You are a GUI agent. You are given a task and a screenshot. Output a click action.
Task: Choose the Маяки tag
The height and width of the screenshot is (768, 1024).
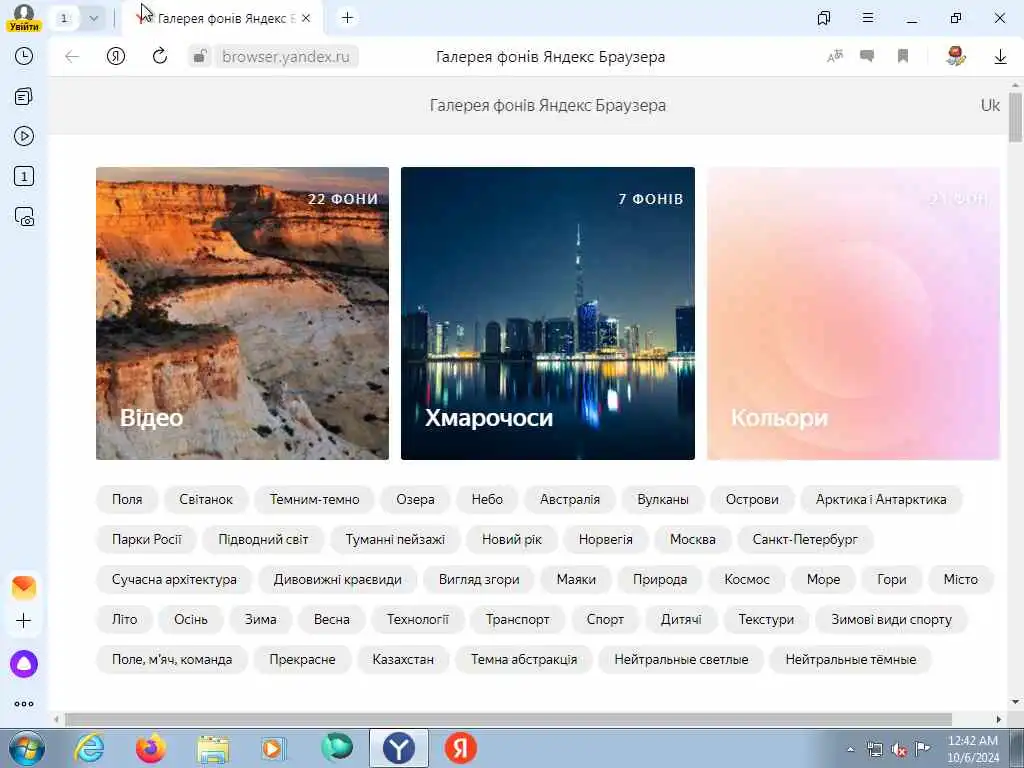[576, 579]
